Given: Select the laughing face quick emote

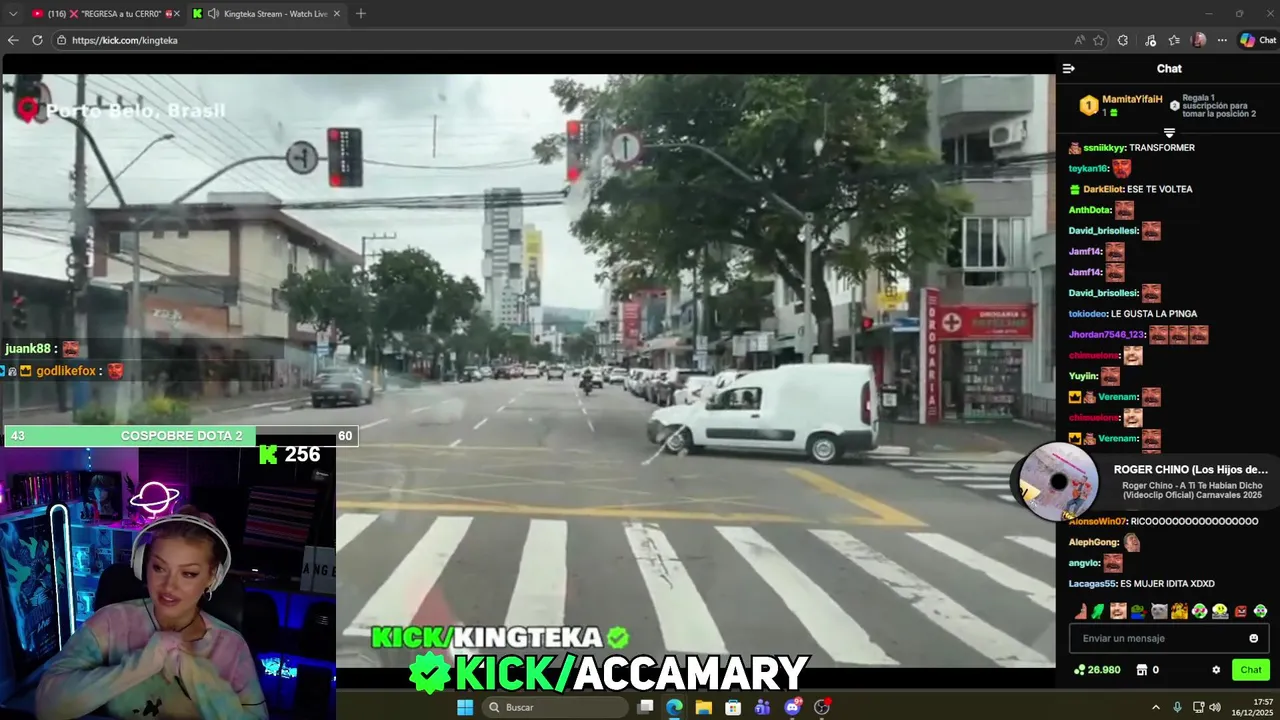Looking at the screenshot, I should coord(1118,611).
